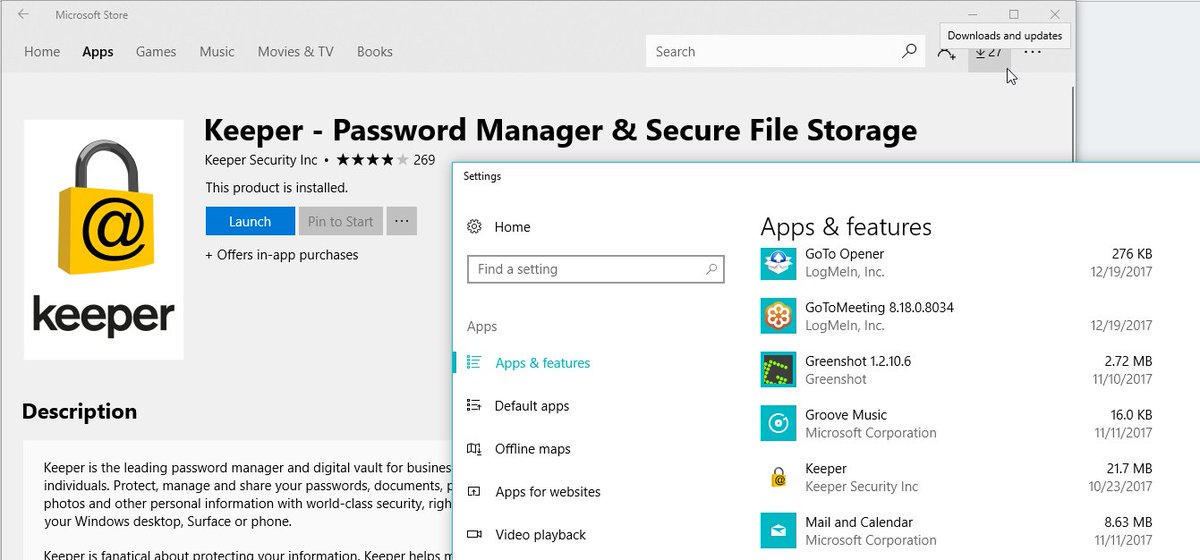The height and width of the screenshot is (560, 1200).
Task: Open the Movies & TV tab
Action: (x=295, y=52)
